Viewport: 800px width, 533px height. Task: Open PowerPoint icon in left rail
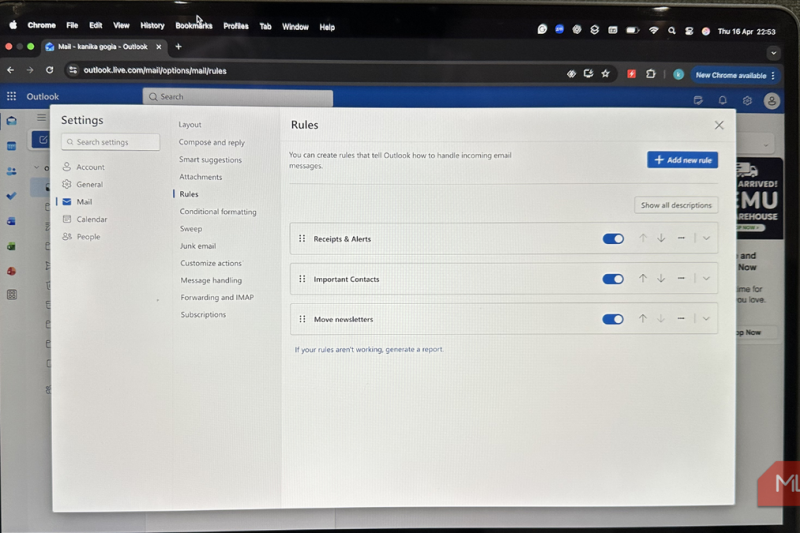[x=11, y=271]
